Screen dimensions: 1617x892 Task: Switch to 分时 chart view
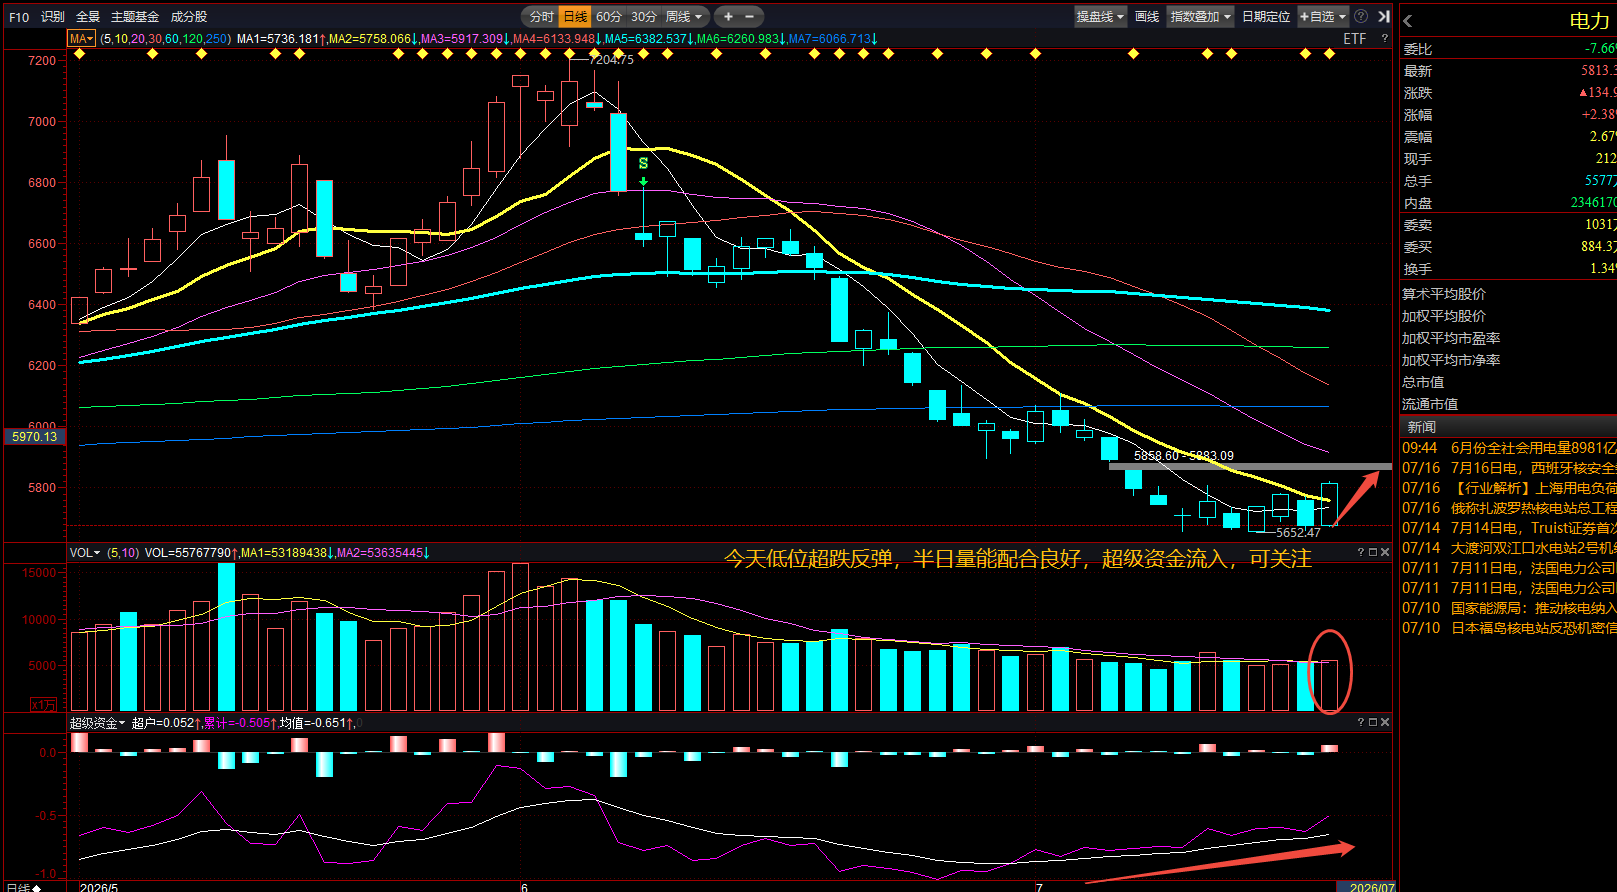click(541, 16)
